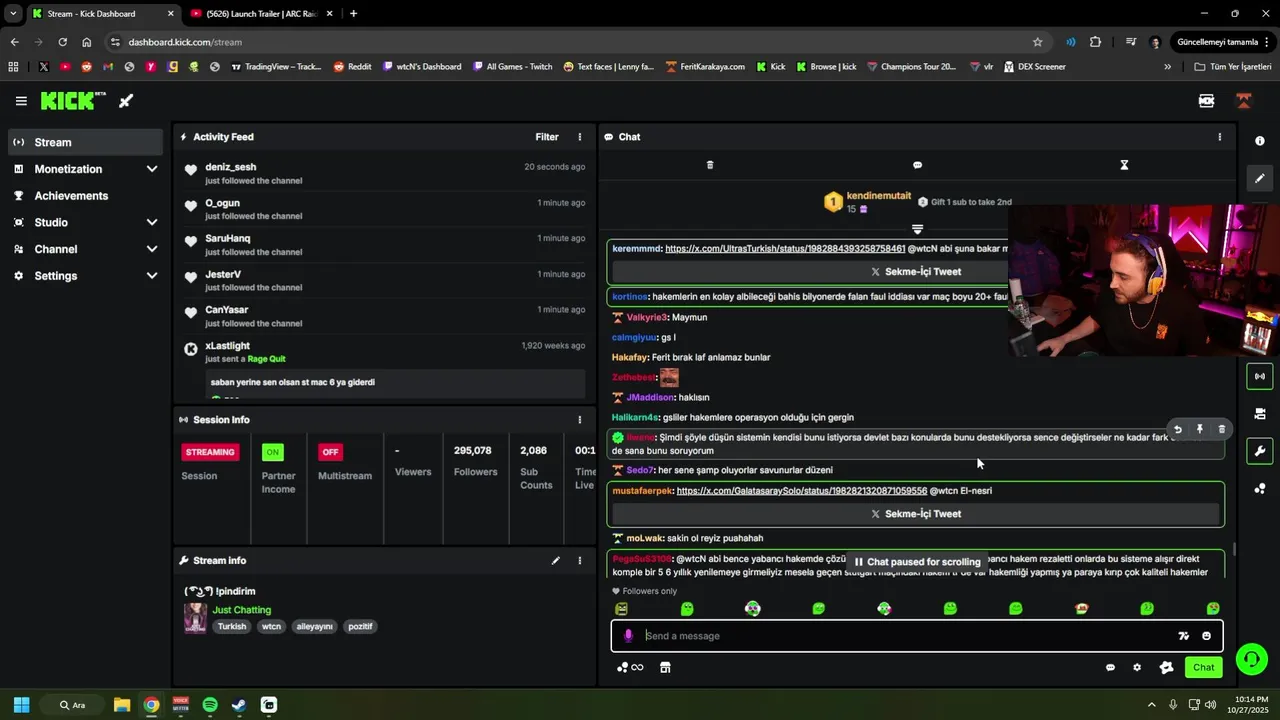
Task: Click the broadcast signal icon in the right sidebar
Action: (x=1260, y=376)
